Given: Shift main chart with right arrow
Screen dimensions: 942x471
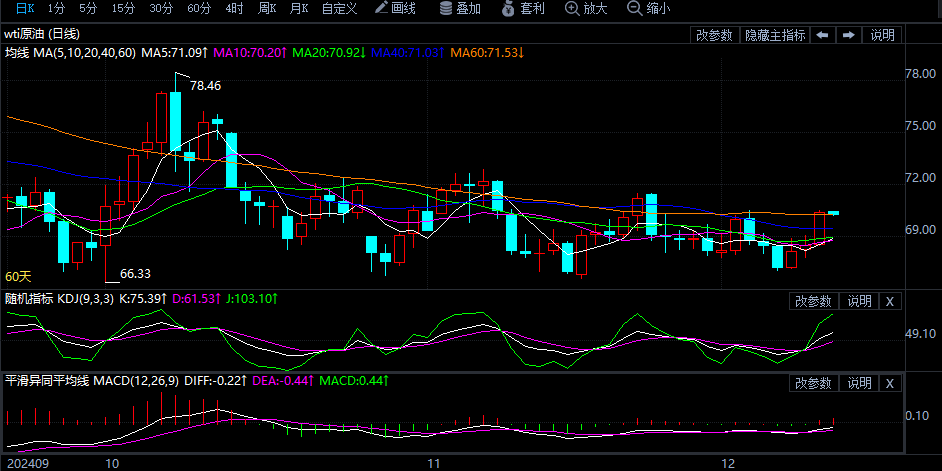Looking at the screenshot, I should (x=848, y=35).
